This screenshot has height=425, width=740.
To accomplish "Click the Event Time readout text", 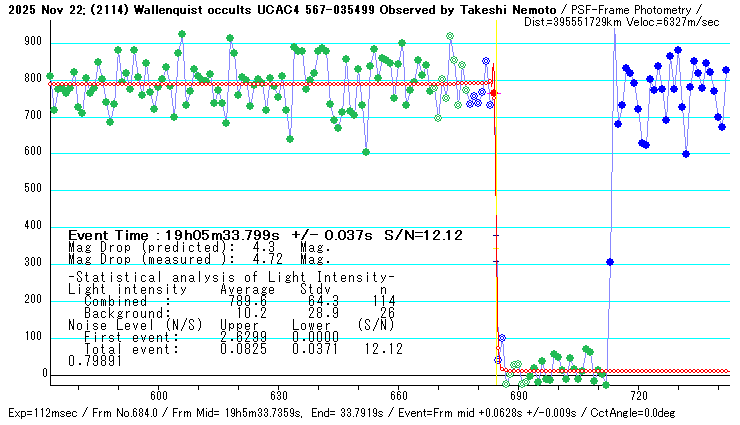I will tap(265, 235).
